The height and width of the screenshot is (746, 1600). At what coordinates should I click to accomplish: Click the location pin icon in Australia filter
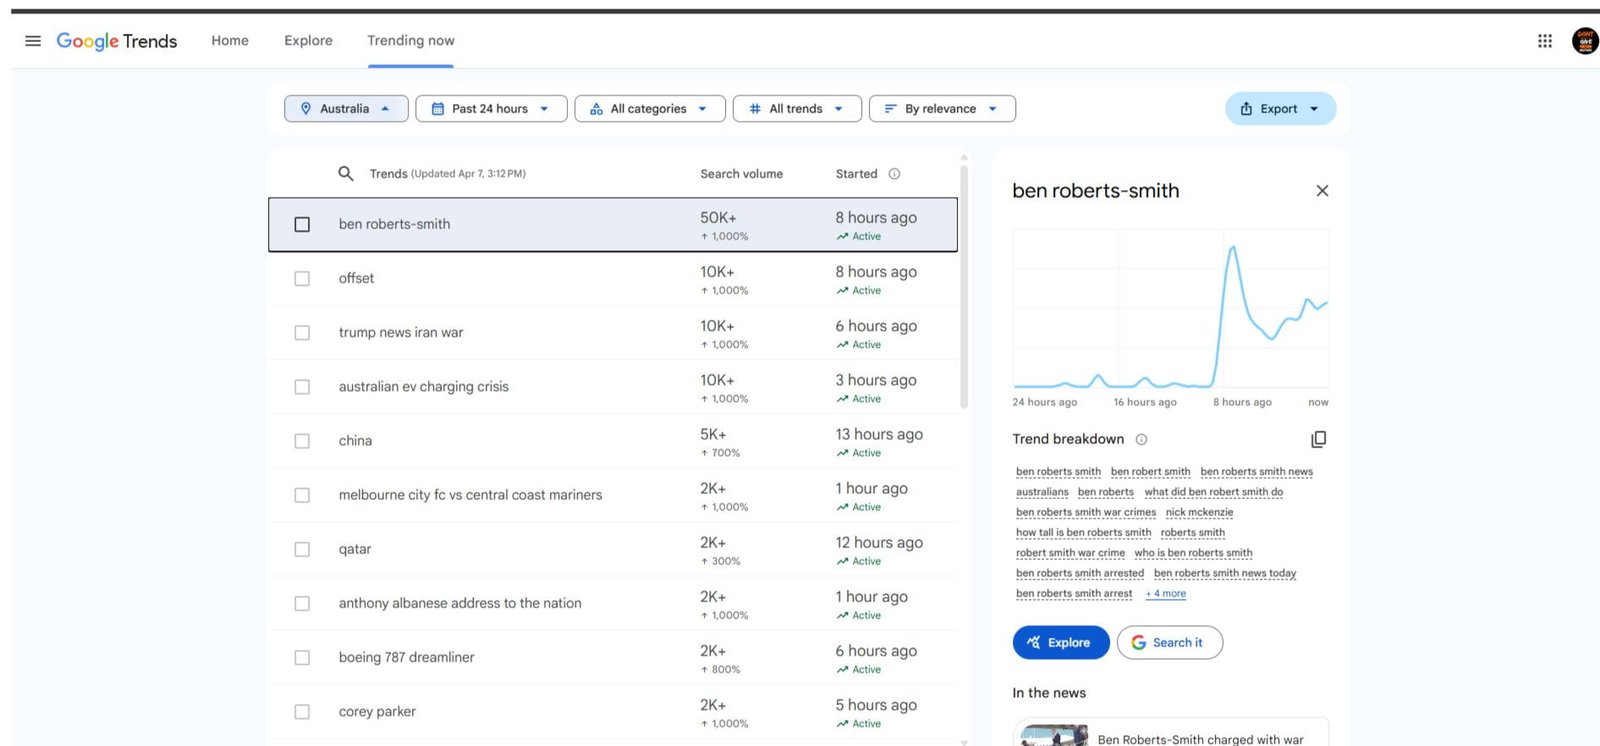[306, 109]
